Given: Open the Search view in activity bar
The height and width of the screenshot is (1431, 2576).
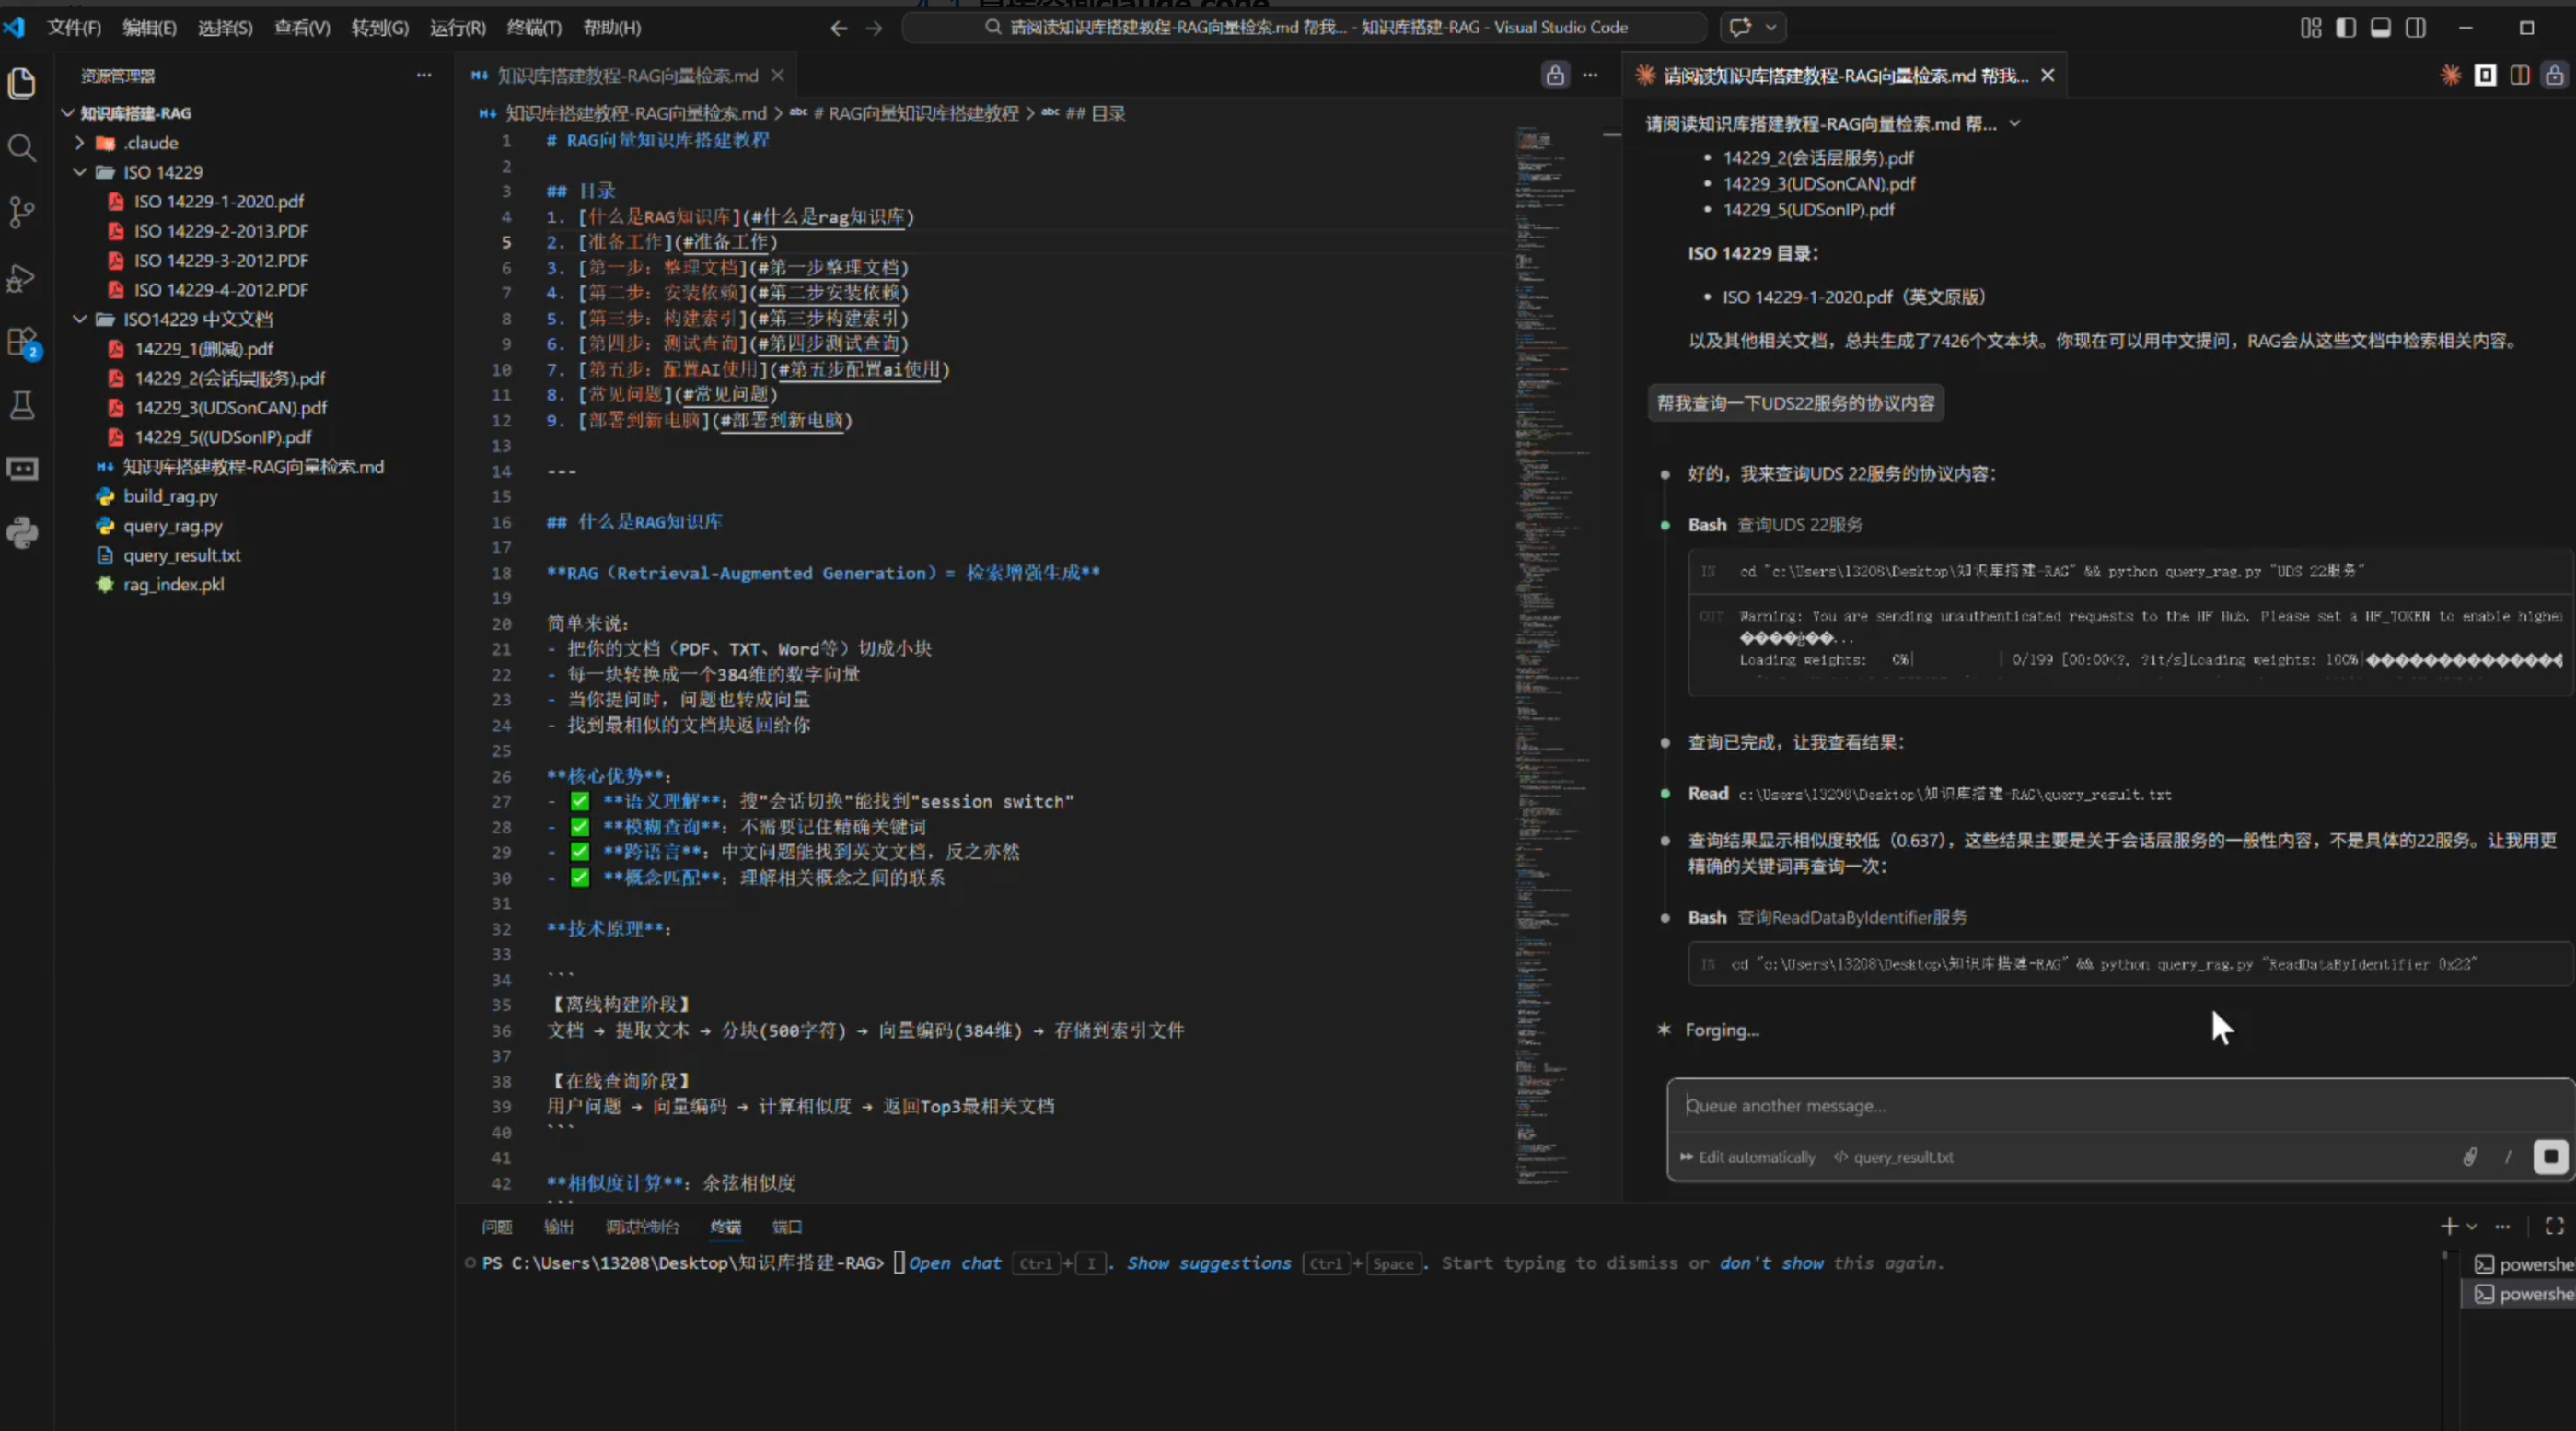Looking at the screenshot, I should (22, 149).
